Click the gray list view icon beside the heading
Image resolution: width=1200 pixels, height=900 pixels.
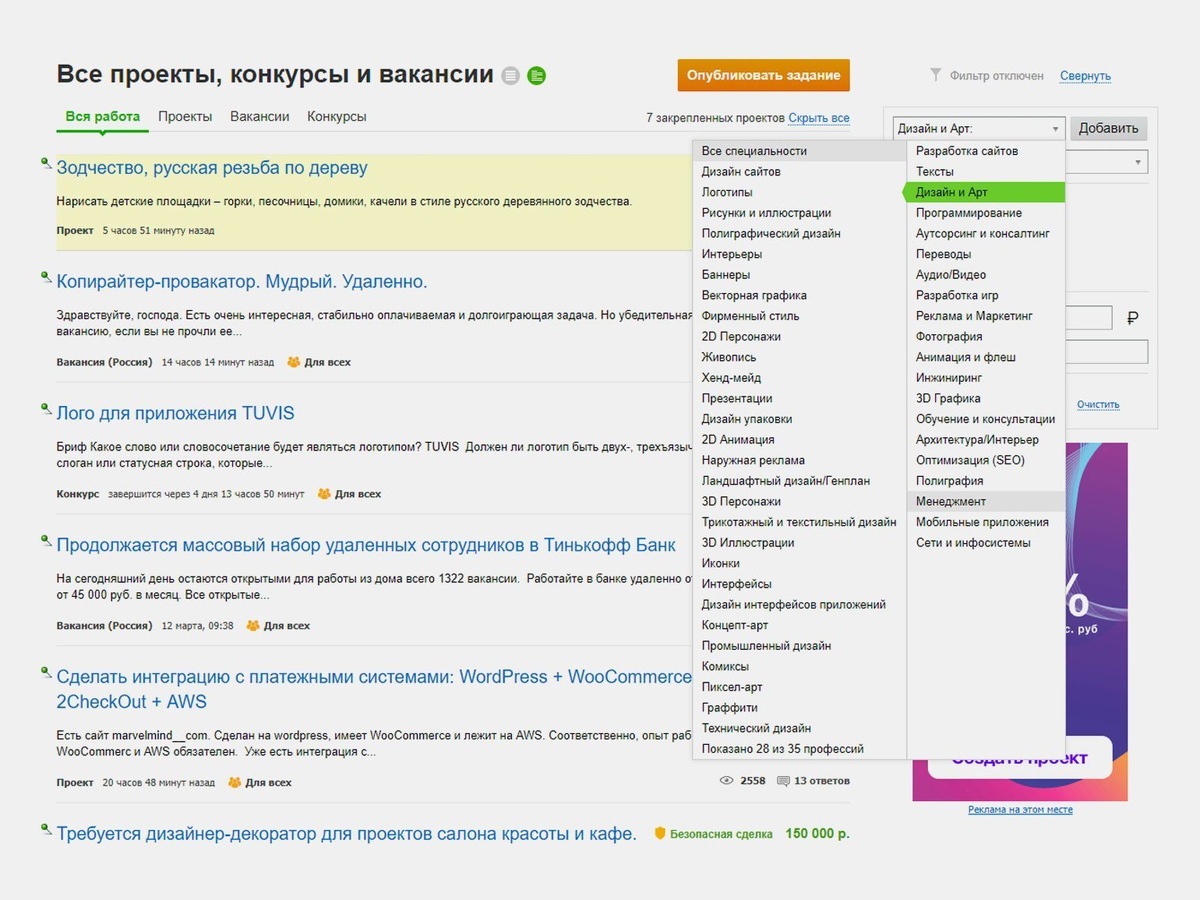511,75
